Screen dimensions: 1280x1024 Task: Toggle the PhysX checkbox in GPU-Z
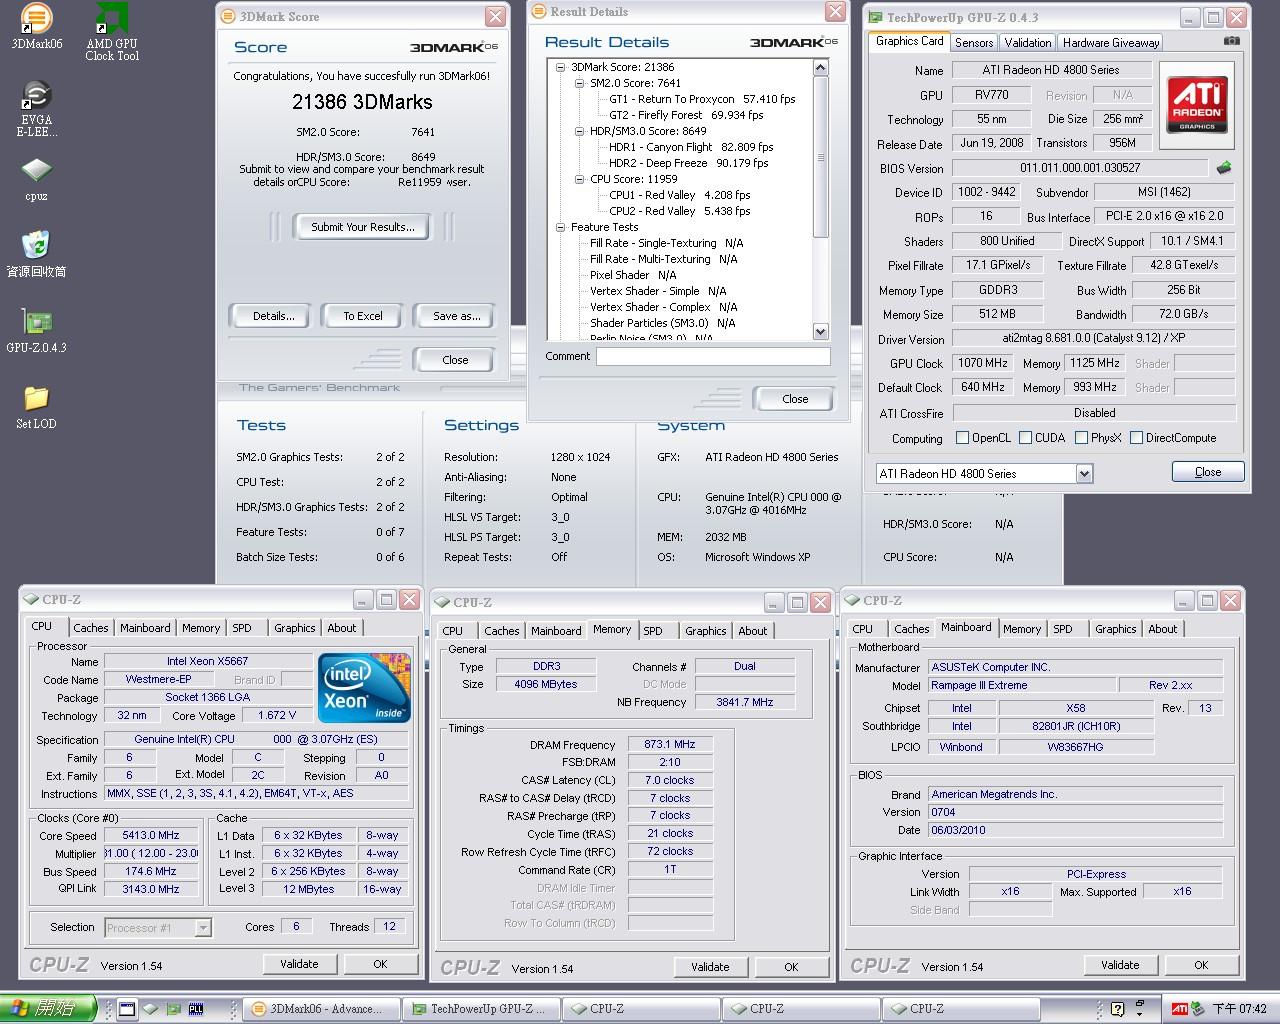tap(1081, 437)
